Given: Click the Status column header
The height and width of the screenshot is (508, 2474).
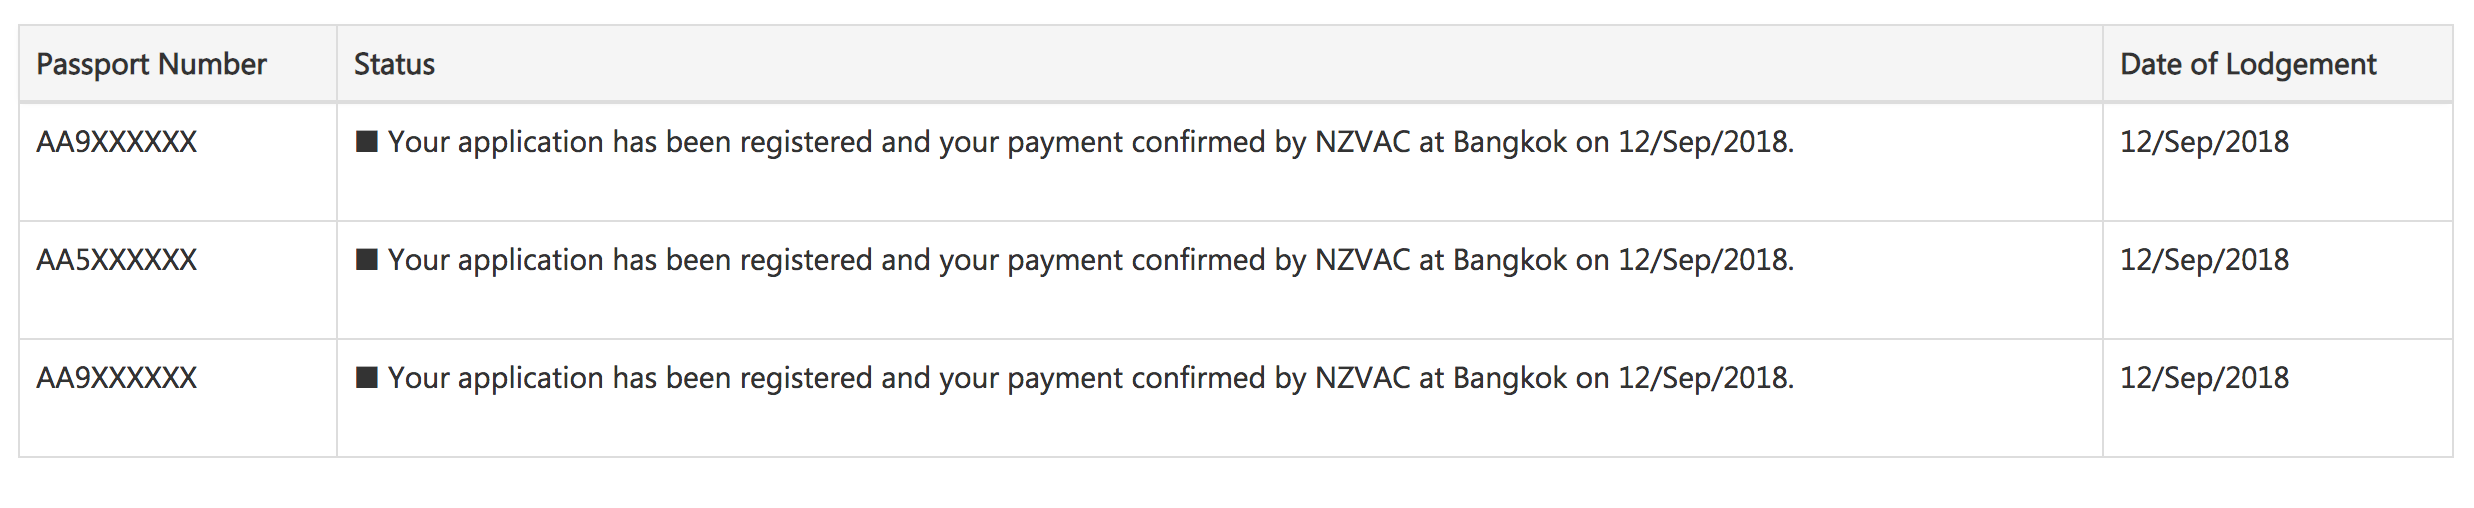Looking at the screenshot, I should coord(394,65).
